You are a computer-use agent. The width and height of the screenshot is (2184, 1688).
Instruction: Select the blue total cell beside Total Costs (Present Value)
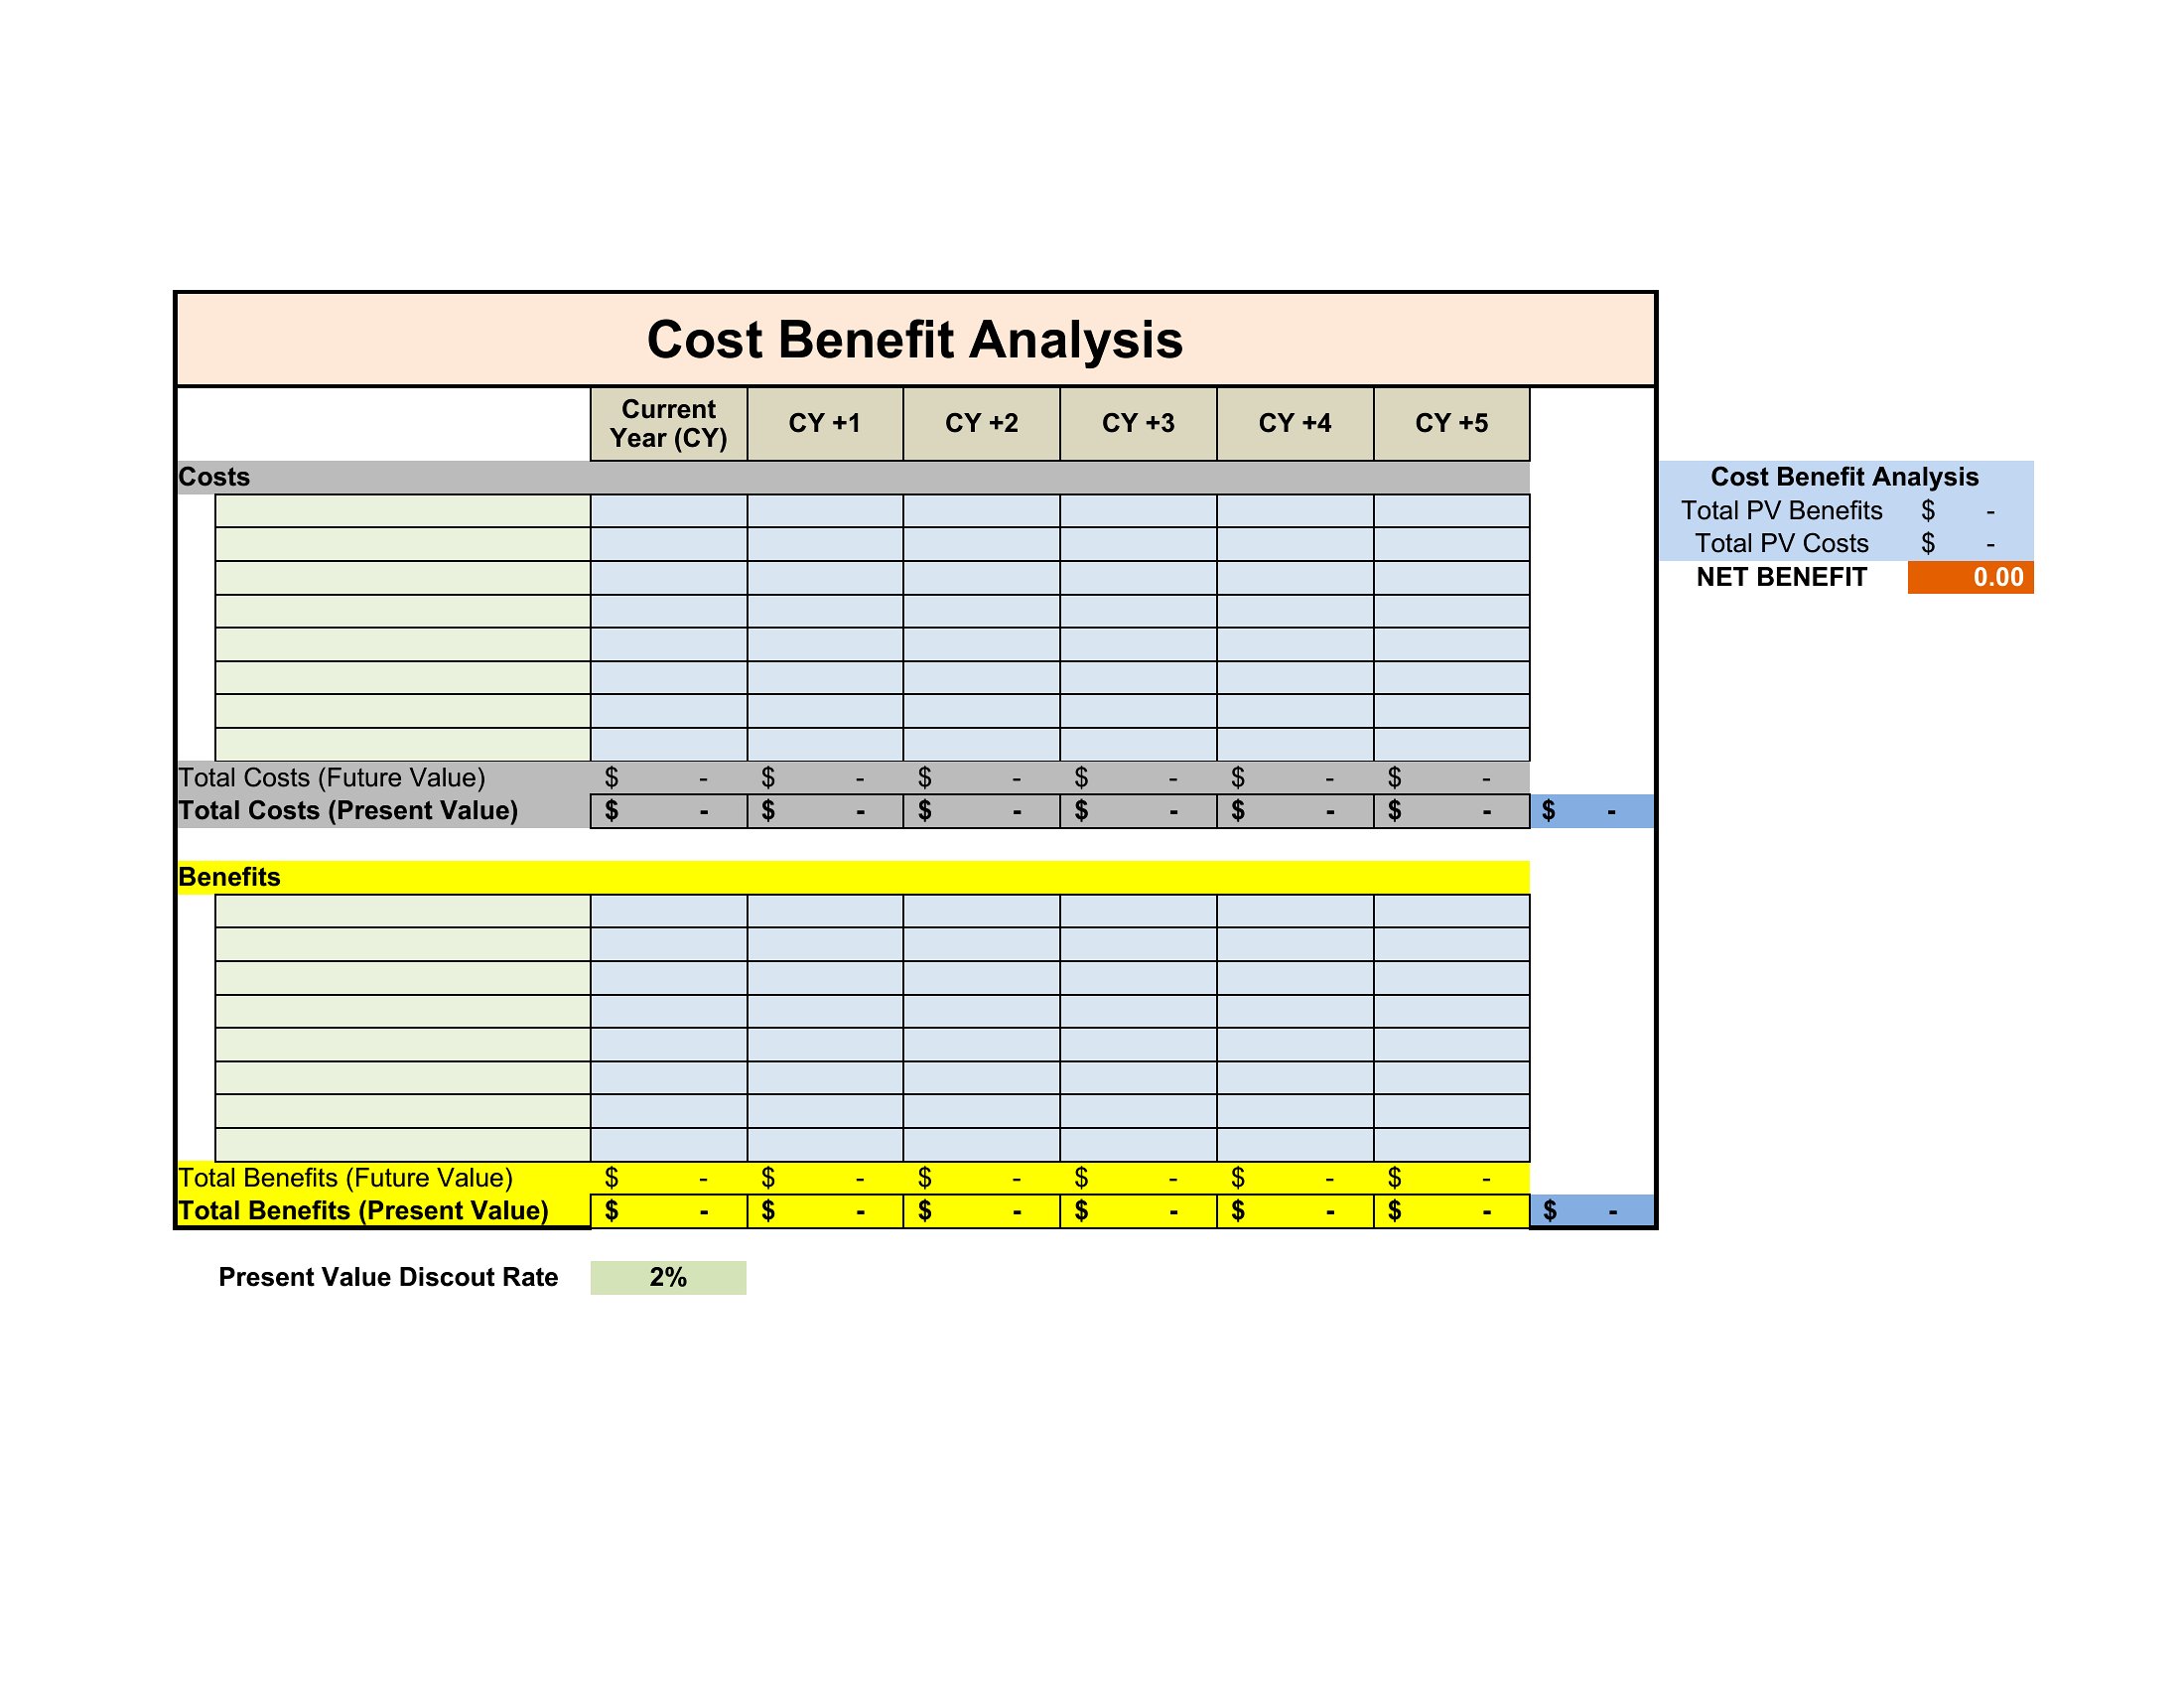(1592, 811)
